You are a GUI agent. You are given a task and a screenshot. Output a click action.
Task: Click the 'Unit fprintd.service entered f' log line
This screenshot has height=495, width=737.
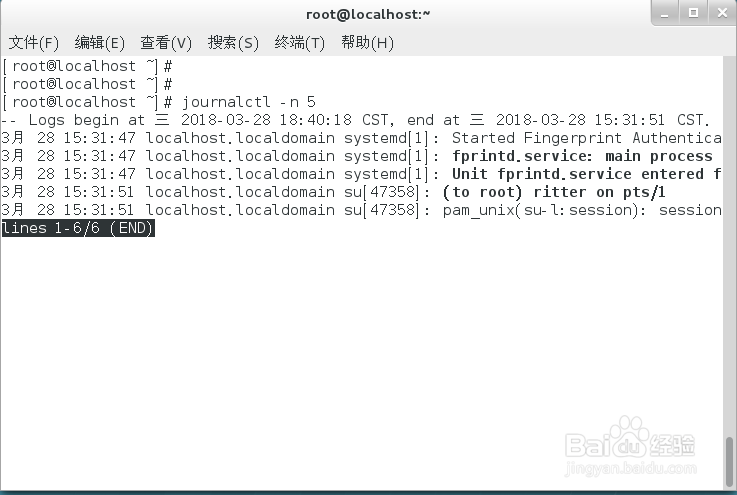361,174
